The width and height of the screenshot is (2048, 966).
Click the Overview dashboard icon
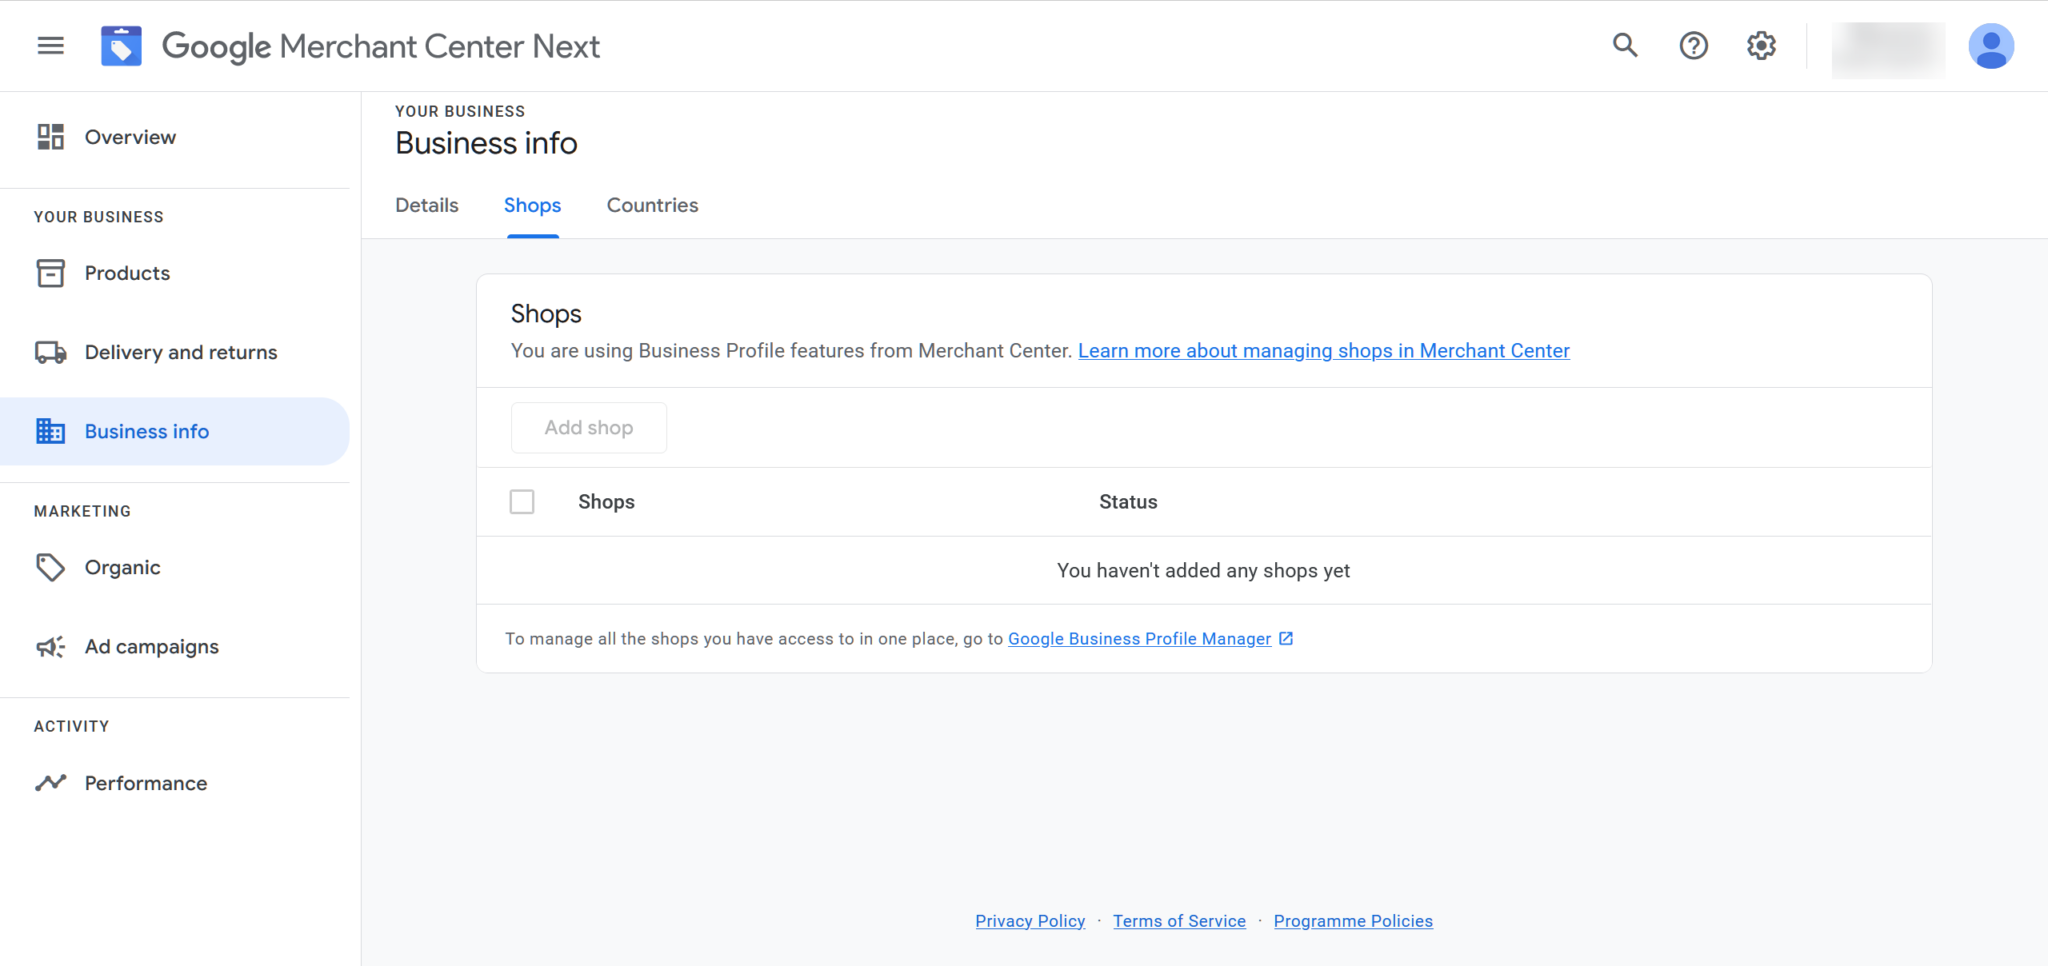click(50, 136)
